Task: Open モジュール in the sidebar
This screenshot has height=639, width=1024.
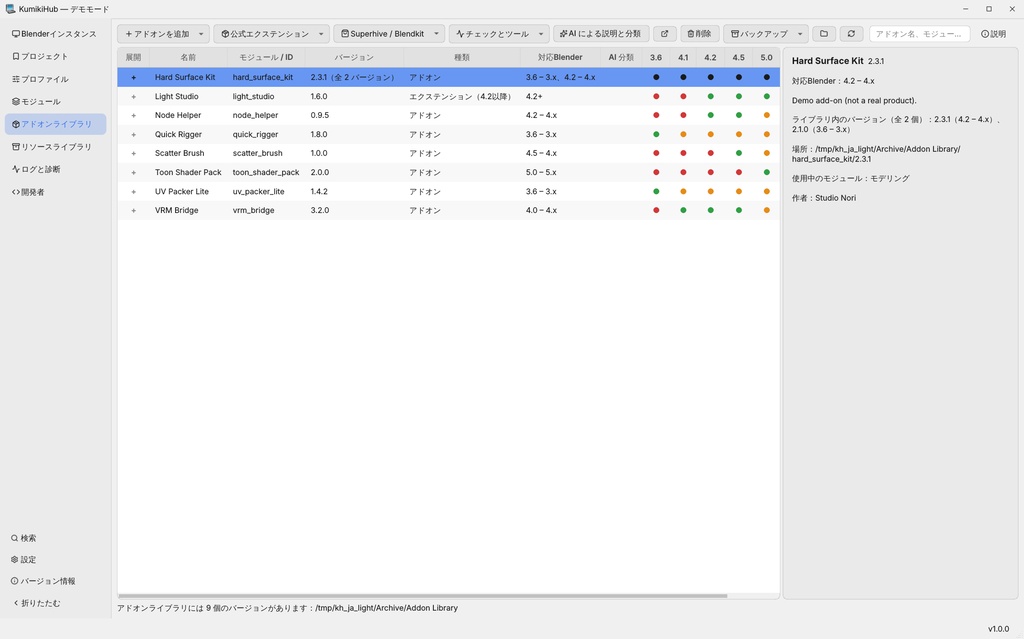Action: tap(55, 102)
